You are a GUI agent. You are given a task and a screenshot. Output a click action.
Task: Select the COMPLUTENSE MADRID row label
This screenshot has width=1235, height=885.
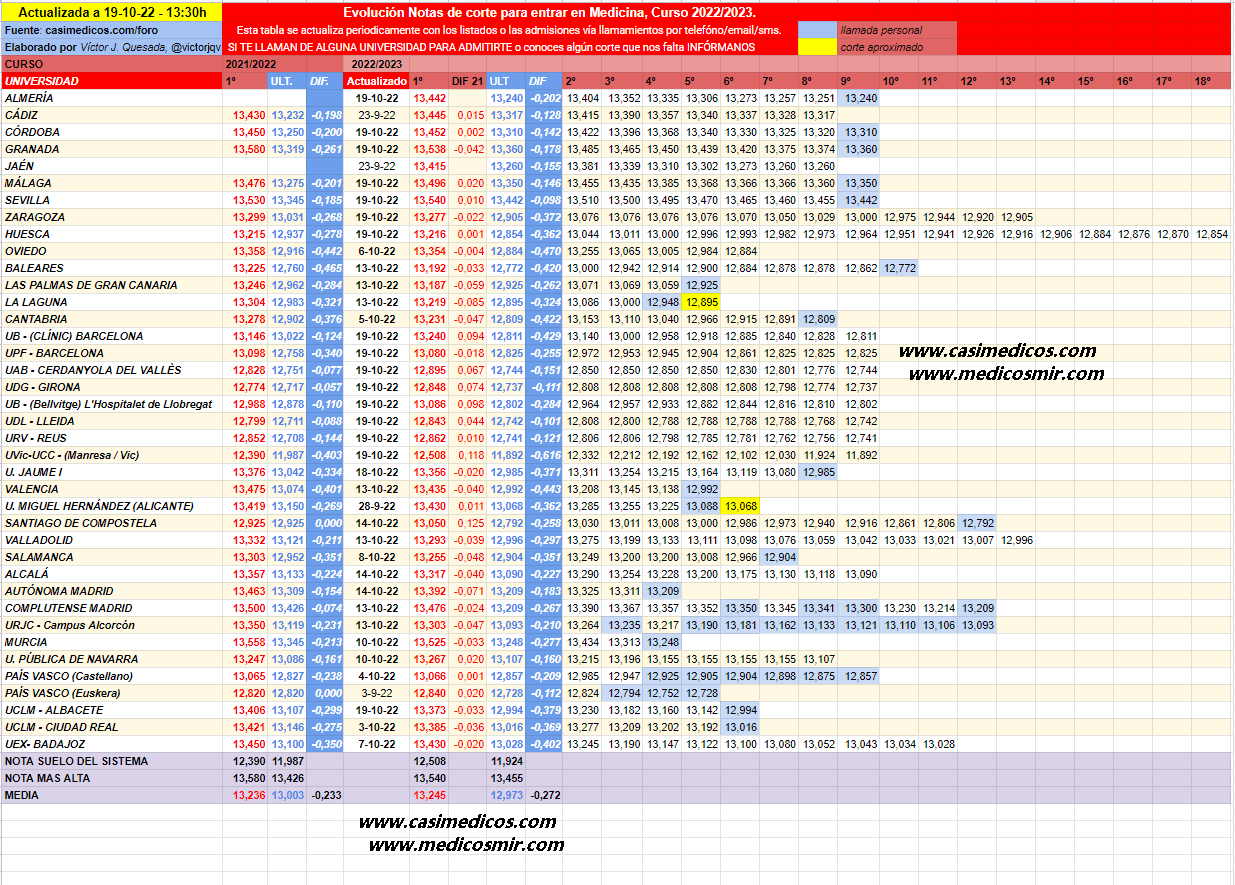(69, 608)
